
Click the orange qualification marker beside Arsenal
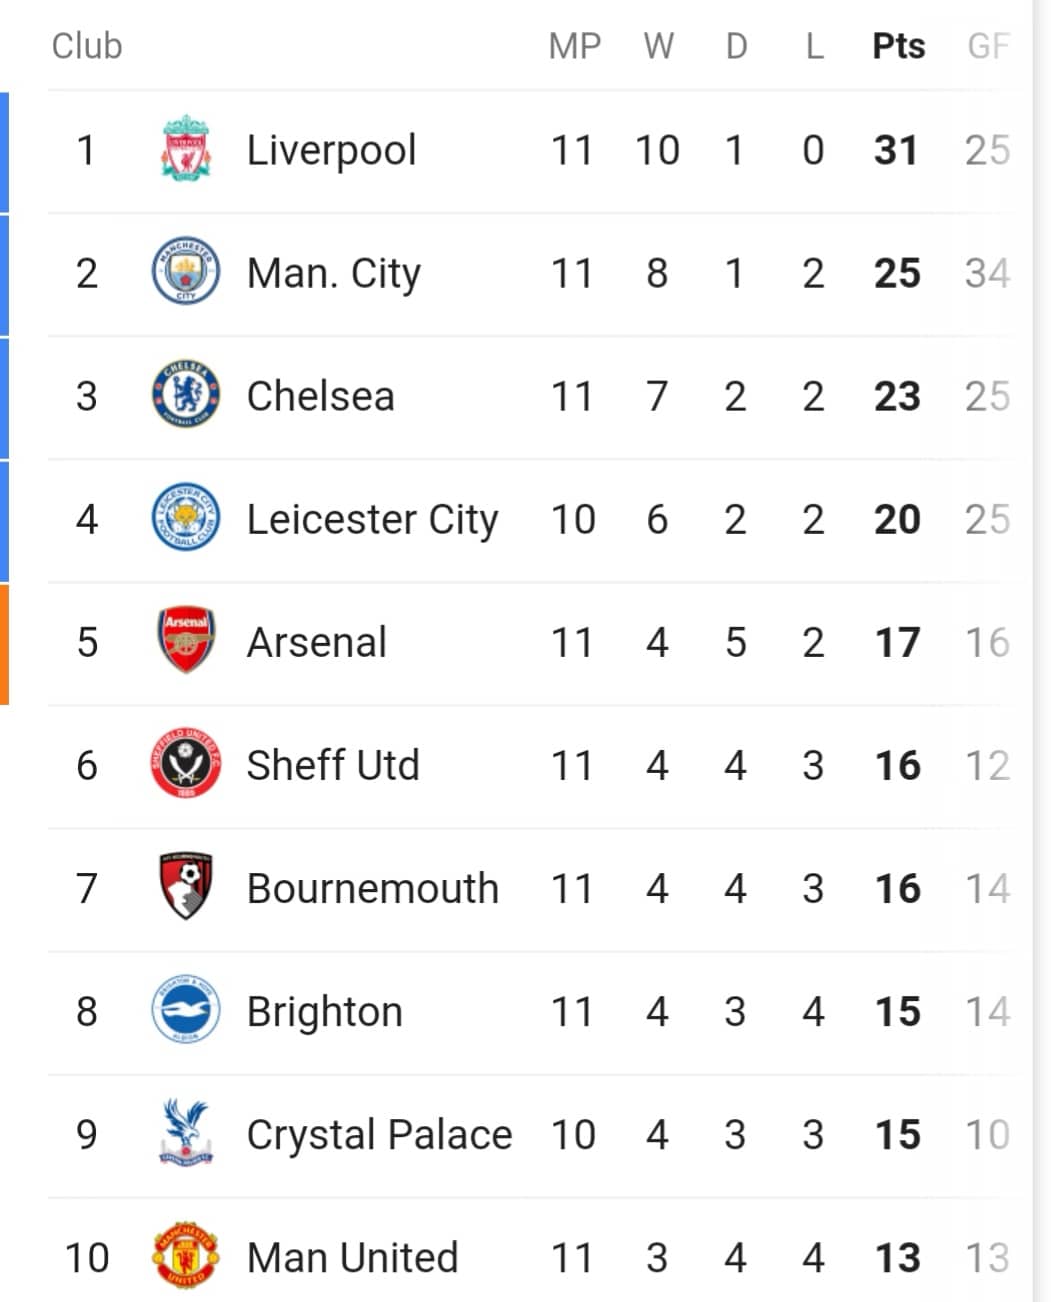4,644
